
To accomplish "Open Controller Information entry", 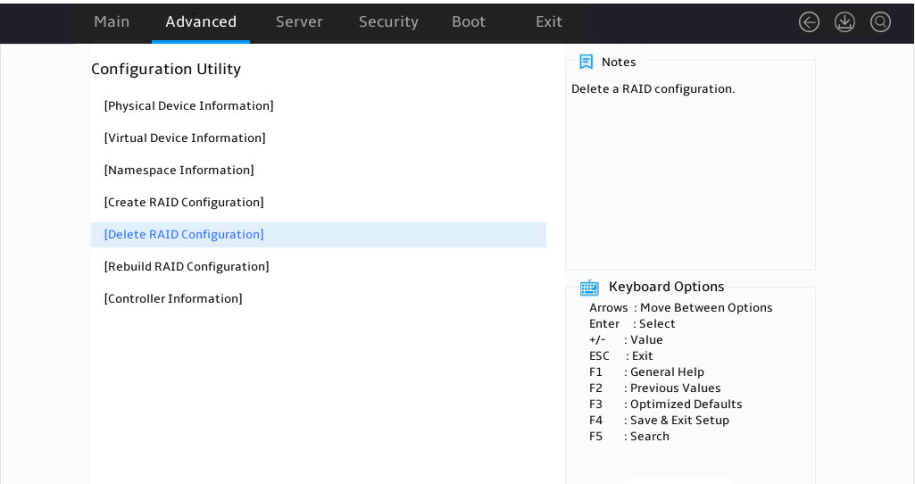I will point(173,298).
